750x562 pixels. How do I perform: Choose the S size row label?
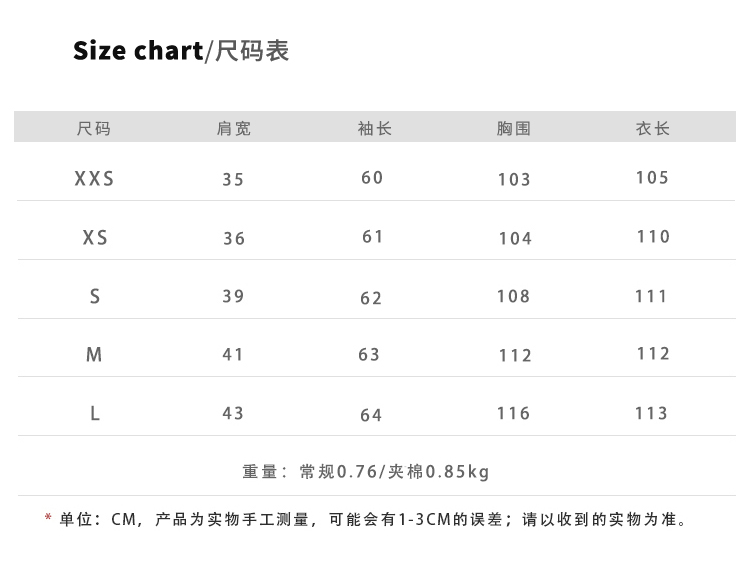click(x=95, y=296)
